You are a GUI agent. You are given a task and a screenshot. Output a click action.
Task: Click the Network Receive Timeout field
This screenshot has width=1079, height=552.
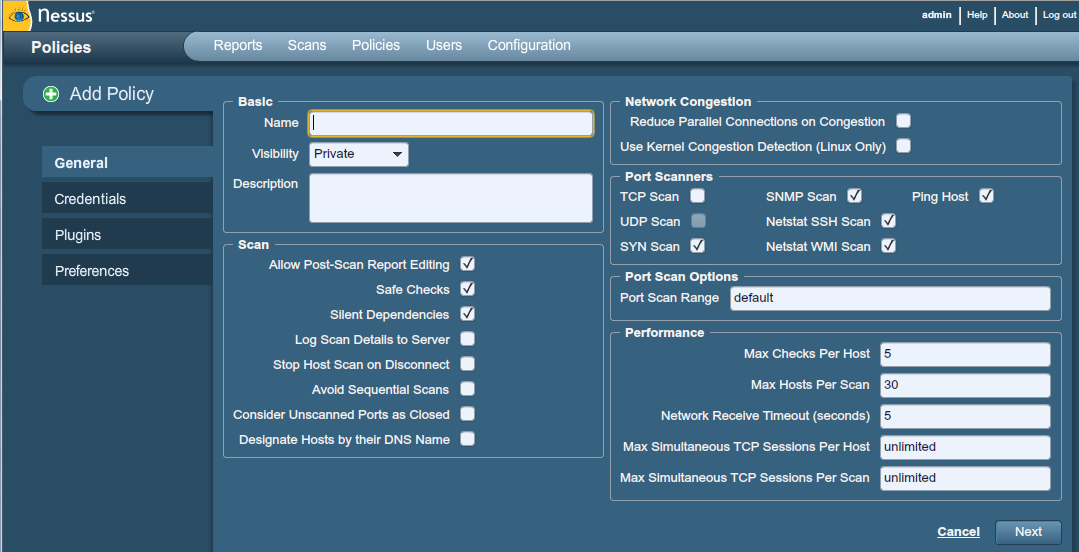[965, 416]
